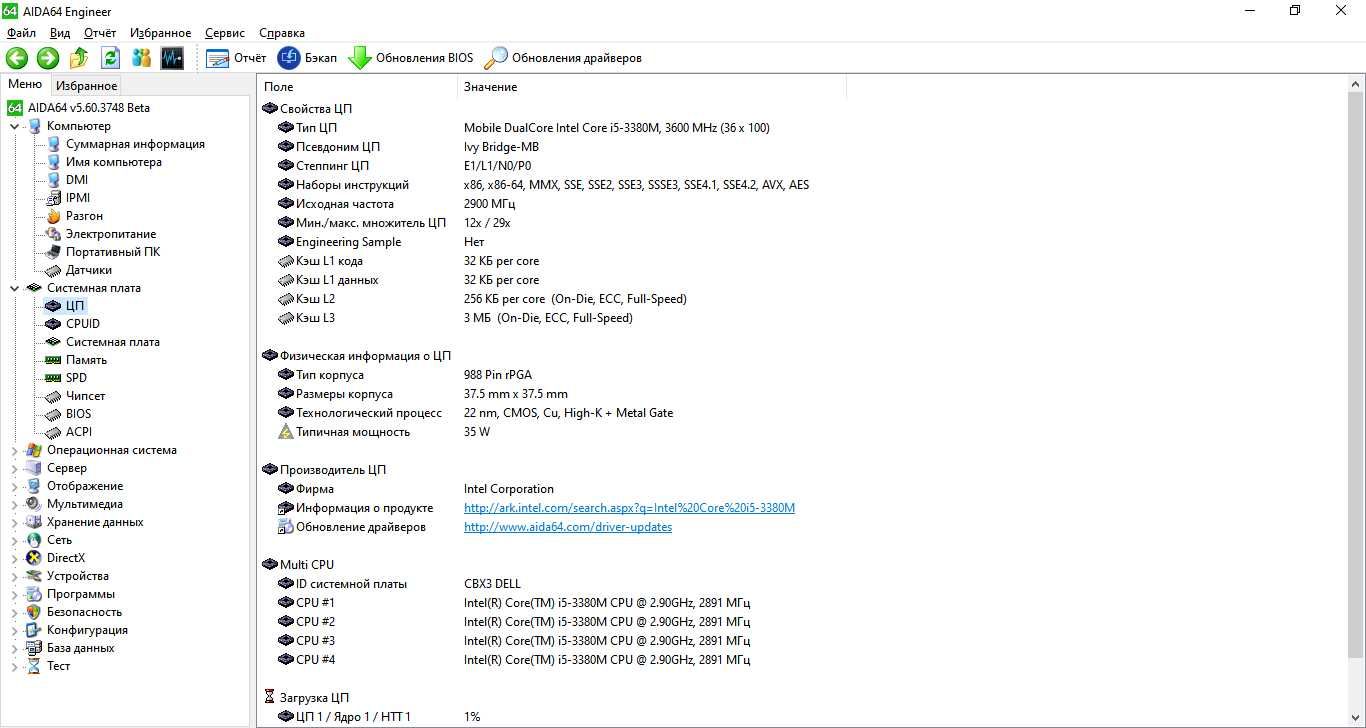Select Электропитание in the tree
This screenshot has height=728, width=1366.
pos(111,234)
